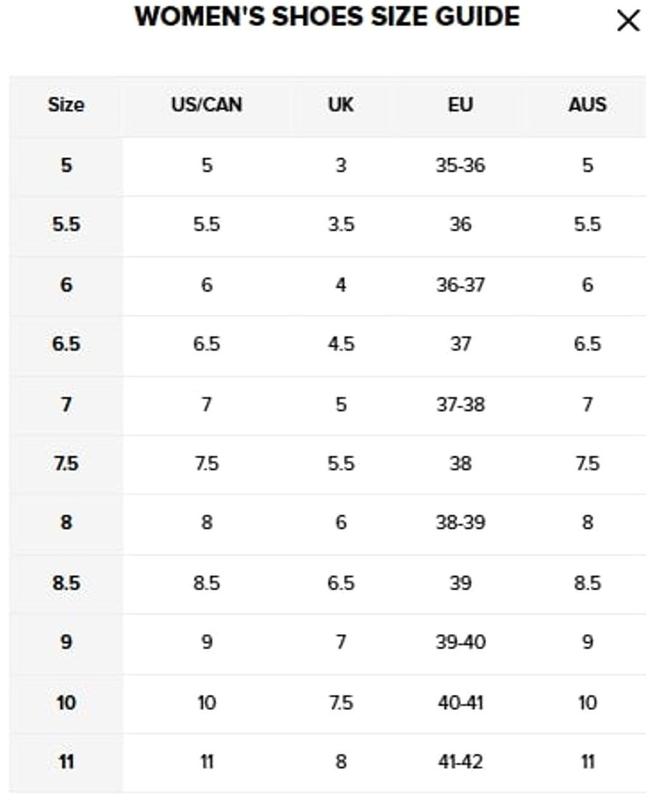The height and width of the screenshot is (800, 652).
Task: Click the EU 41-42 value
Action: point(460,762)
